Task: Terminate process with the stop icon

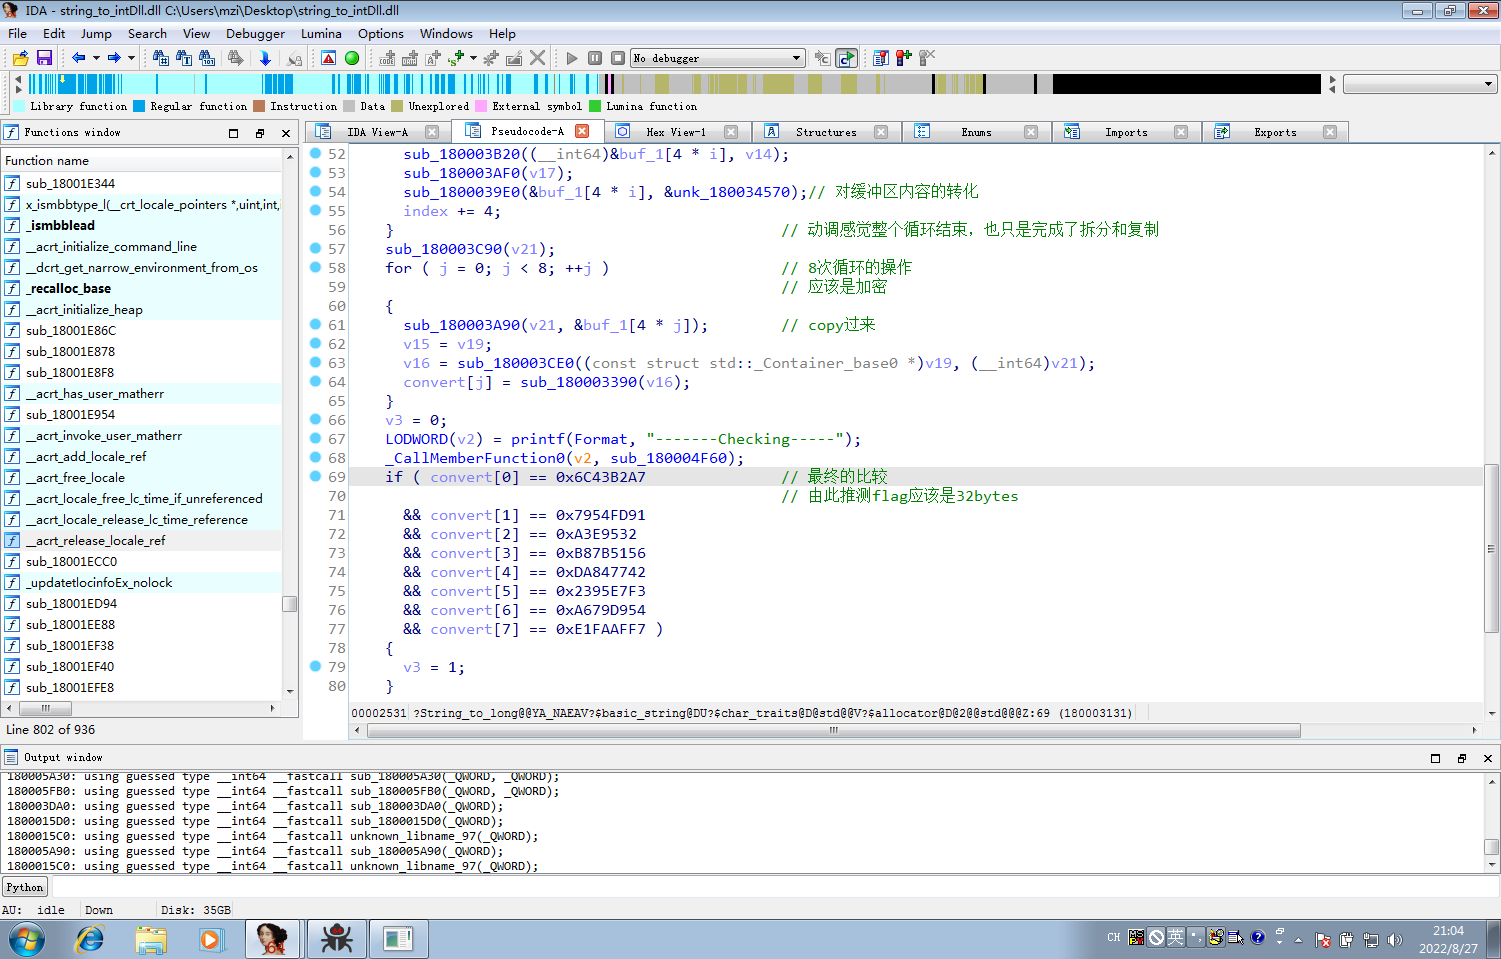Action: 618,58
